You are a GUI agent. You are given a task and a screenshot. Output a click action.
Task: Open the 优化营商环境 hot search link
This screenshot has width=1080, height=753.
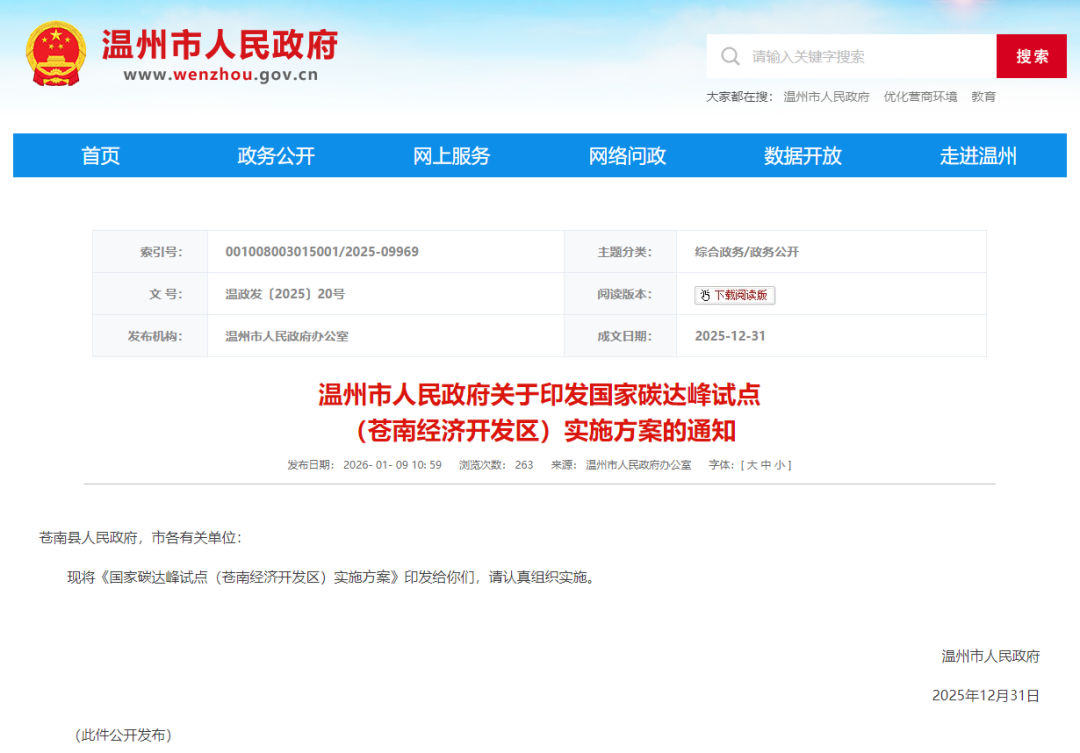point(920,97)
